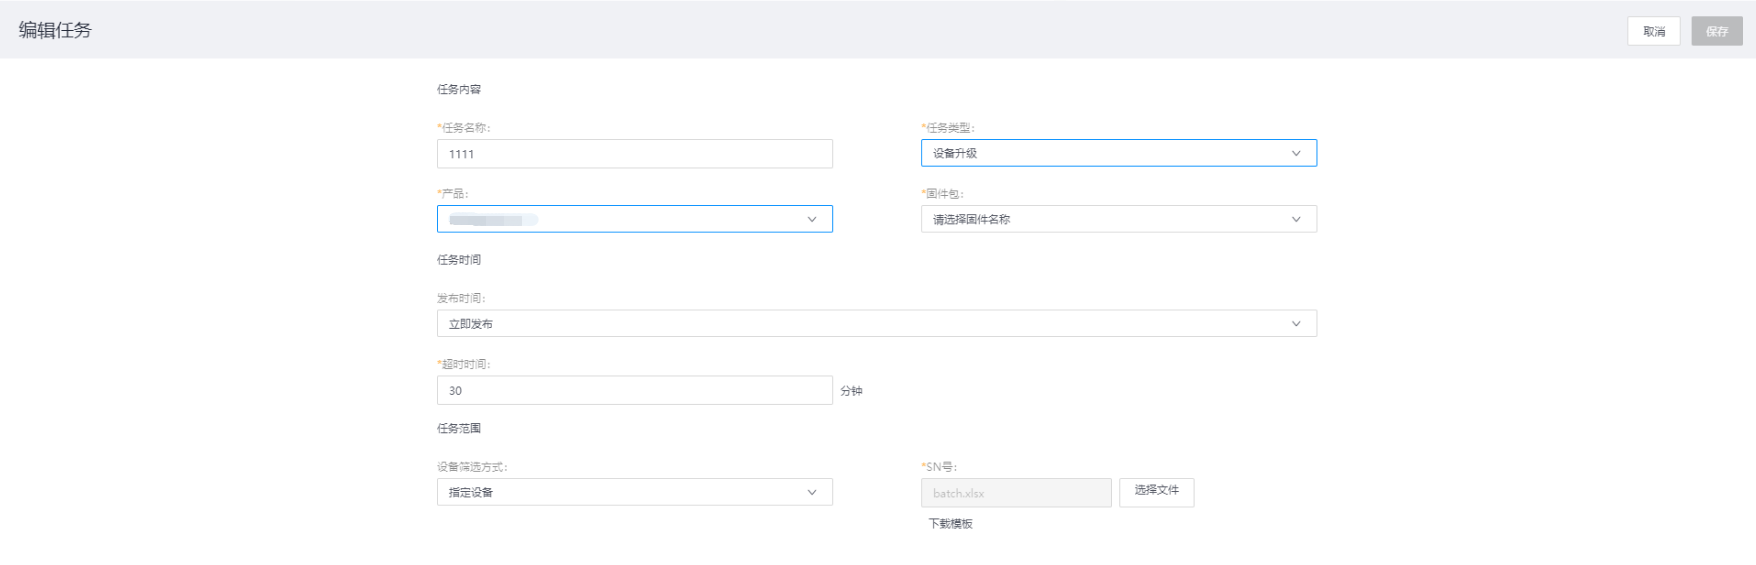The height and width of the screenshot is (565, 1756).
Task: Focus the 任务名称 input containing 1111
Action: point(634,154)
